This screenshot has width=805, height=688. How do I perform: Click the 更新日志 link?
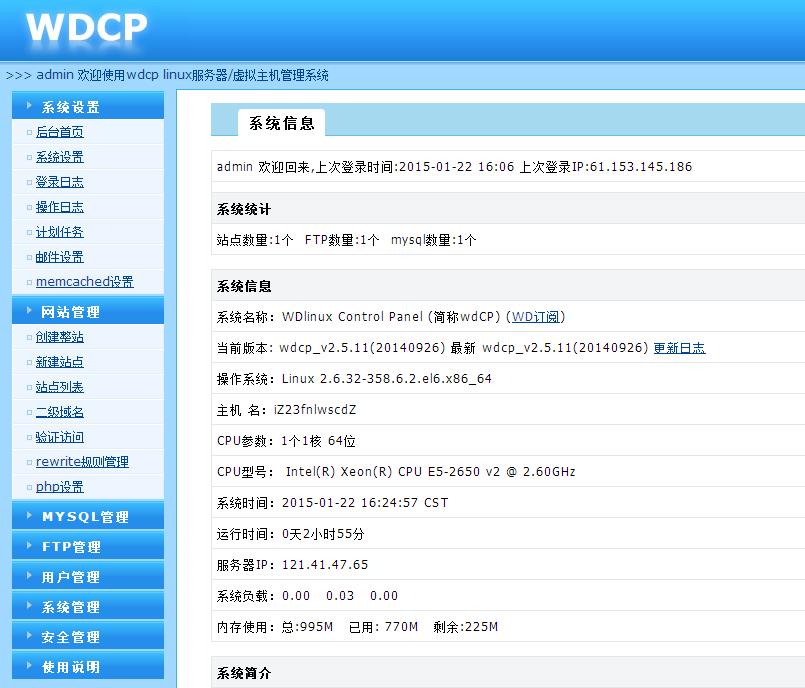[x=680, y=347]
